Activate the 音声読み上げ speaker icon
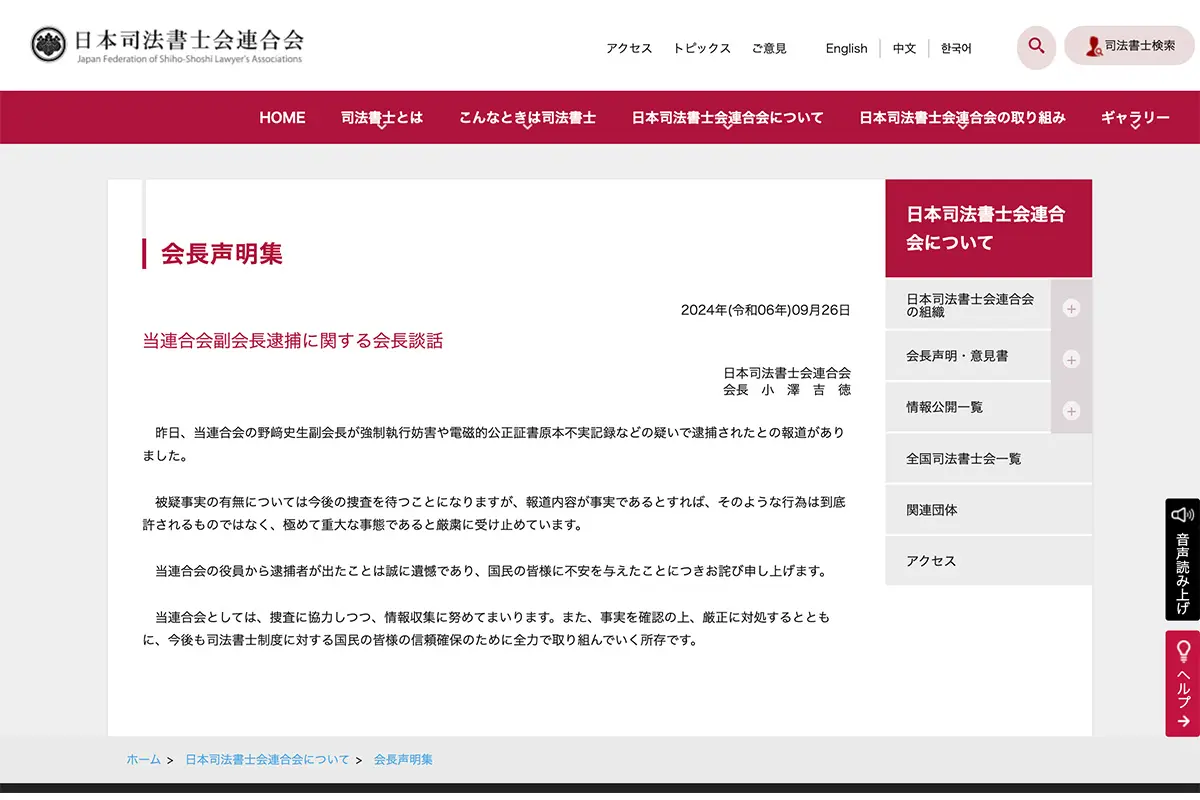Screen dimensions: 1200x800 click(1182, 515)
